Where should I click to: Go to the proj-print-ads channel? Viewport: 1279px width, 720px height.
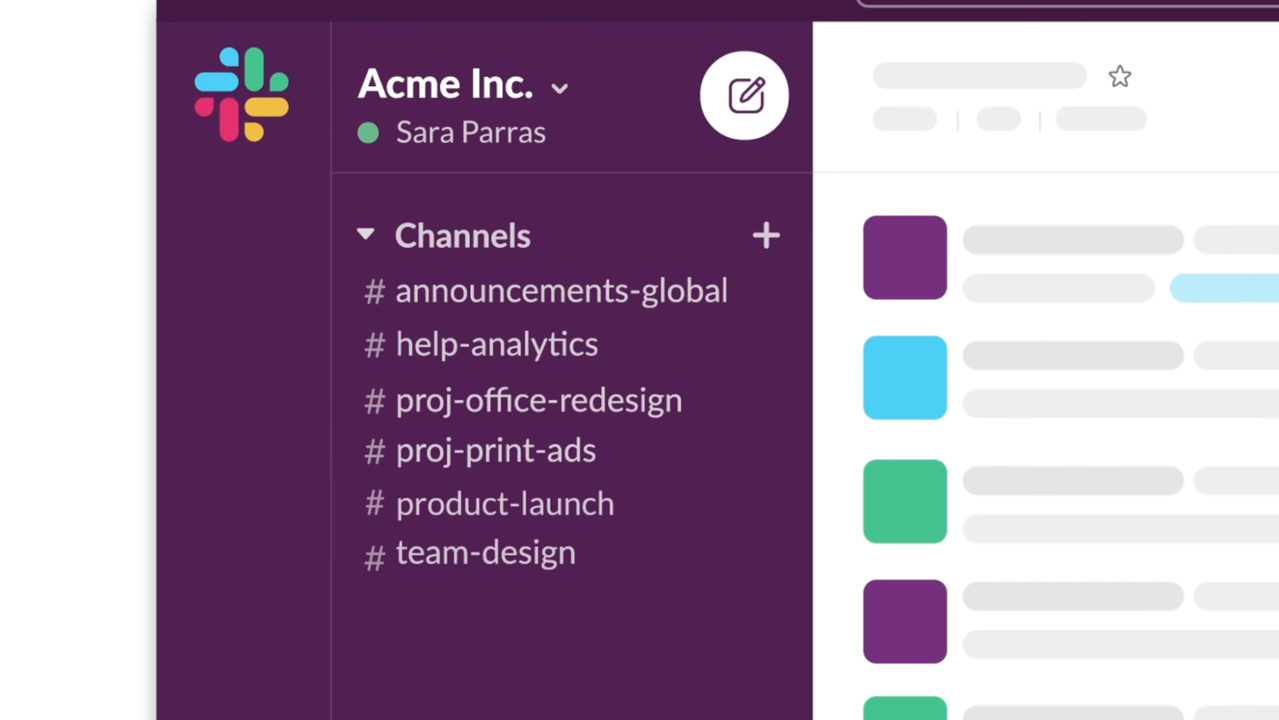(x=495, y=451)
